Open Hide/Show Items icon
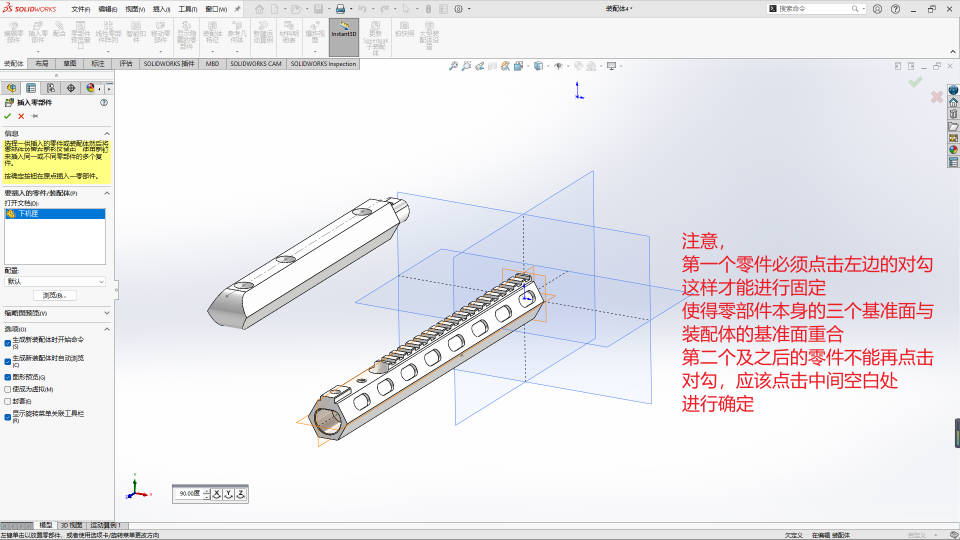 tap(558, 66)
